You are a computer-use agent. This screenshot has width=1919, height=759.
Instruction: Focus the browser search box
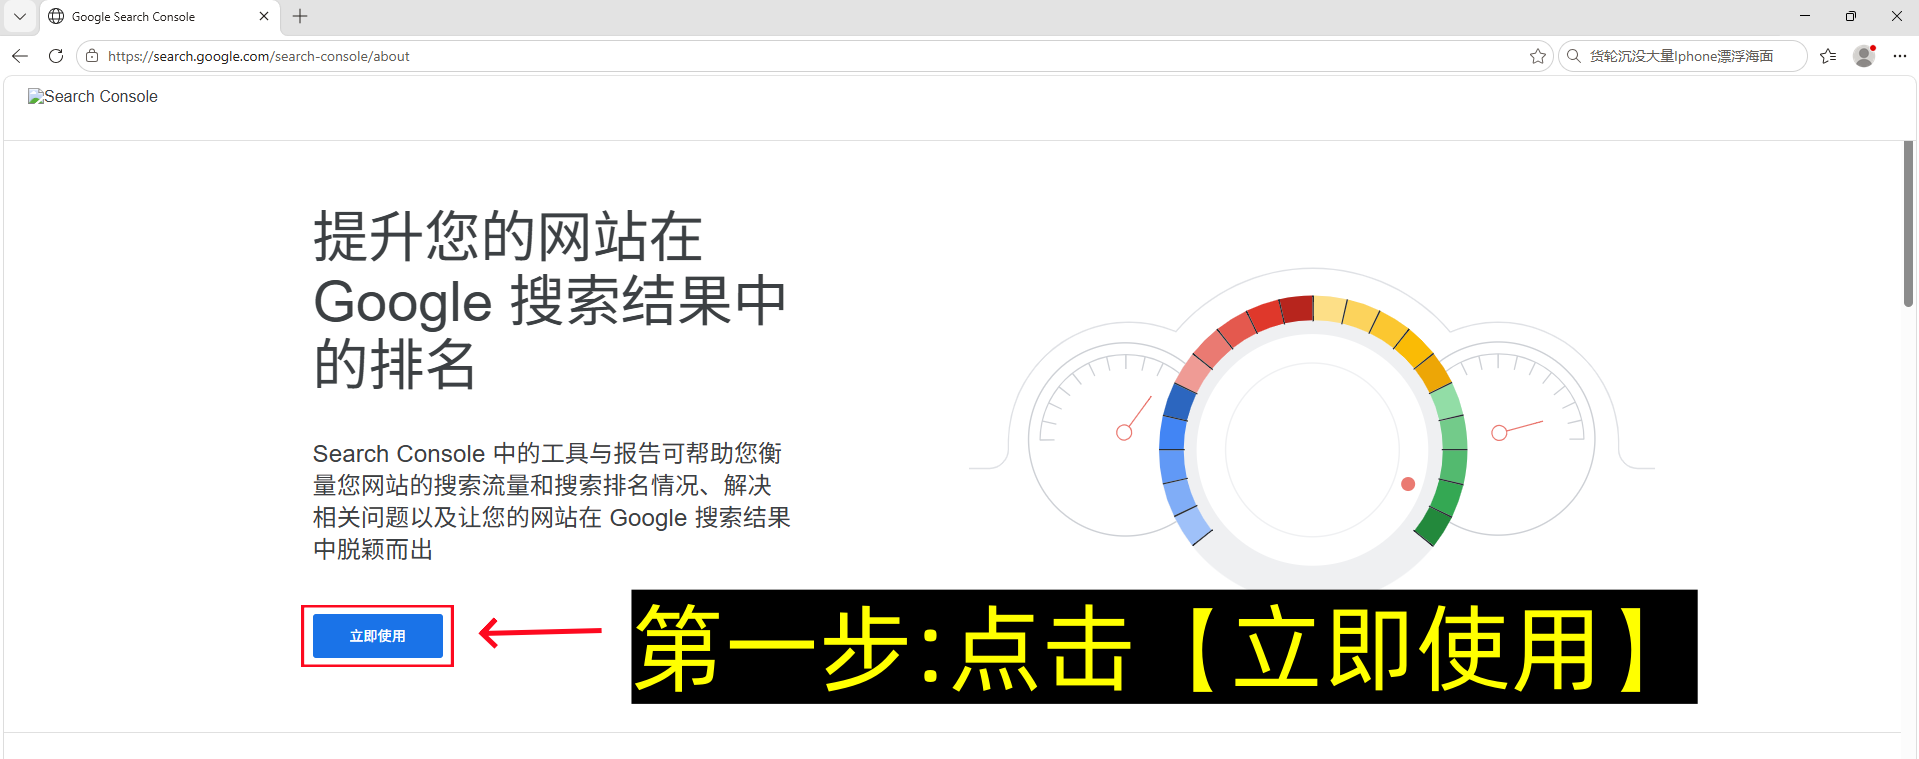click(x=1683, y=56)
